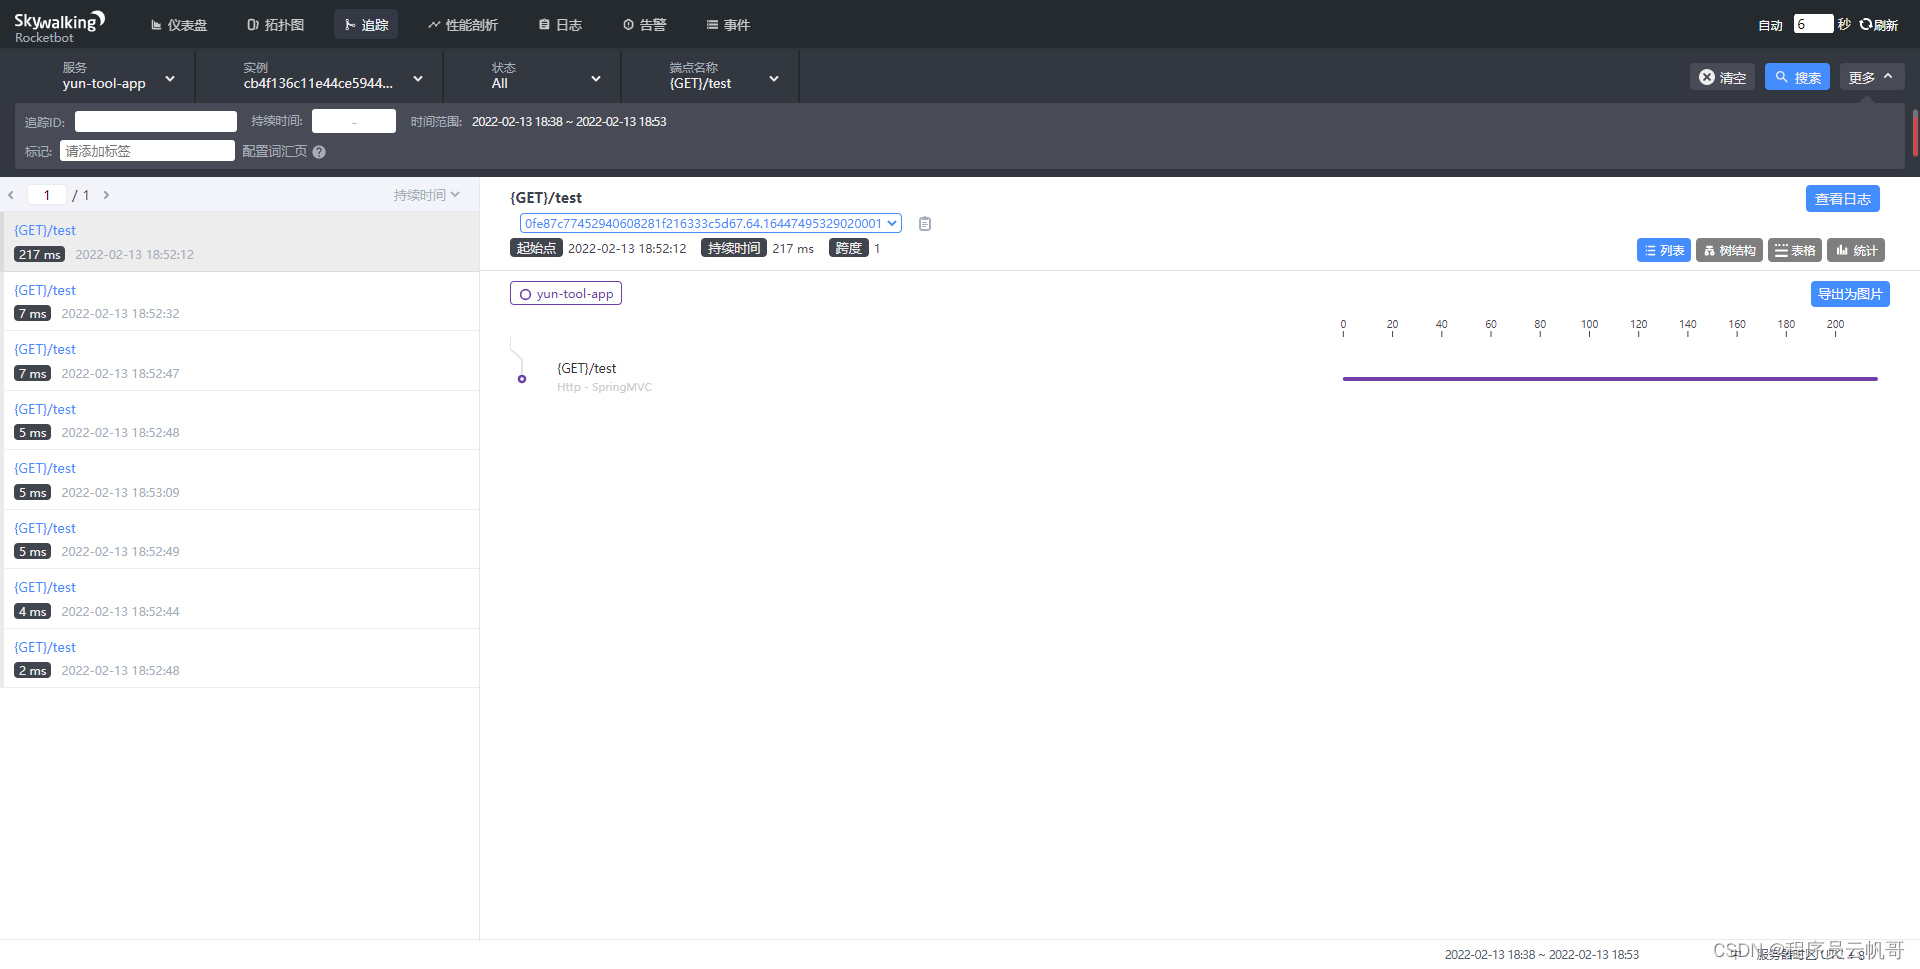Switch to 列表 list view
The image size is (1920, 969).
[1663, 250]
